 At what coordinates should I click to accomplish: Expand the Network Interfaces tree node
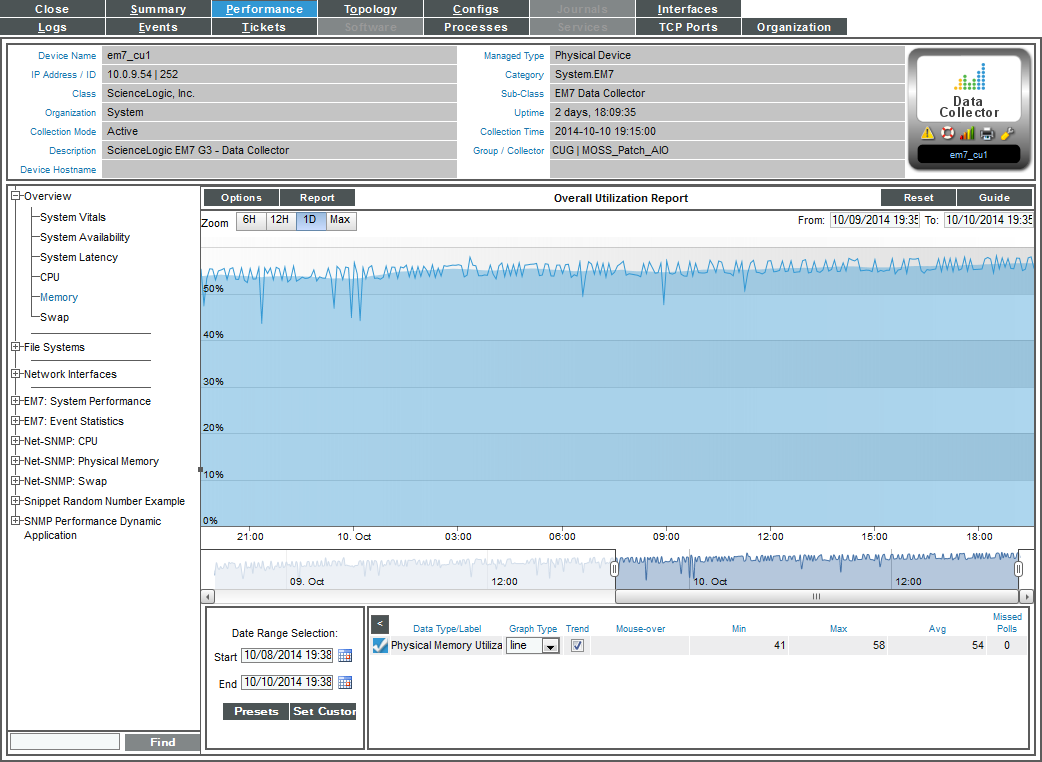(16, 374)
